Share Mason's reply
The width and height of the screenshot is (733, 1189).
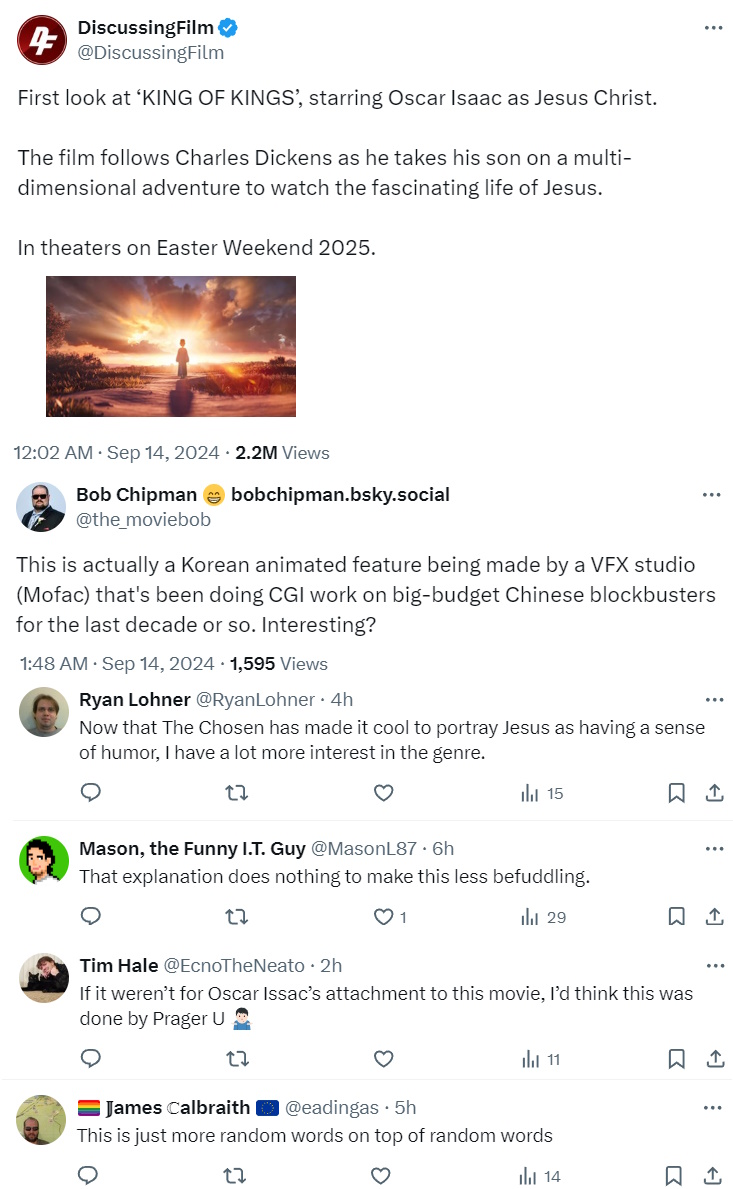pos(714,916)
